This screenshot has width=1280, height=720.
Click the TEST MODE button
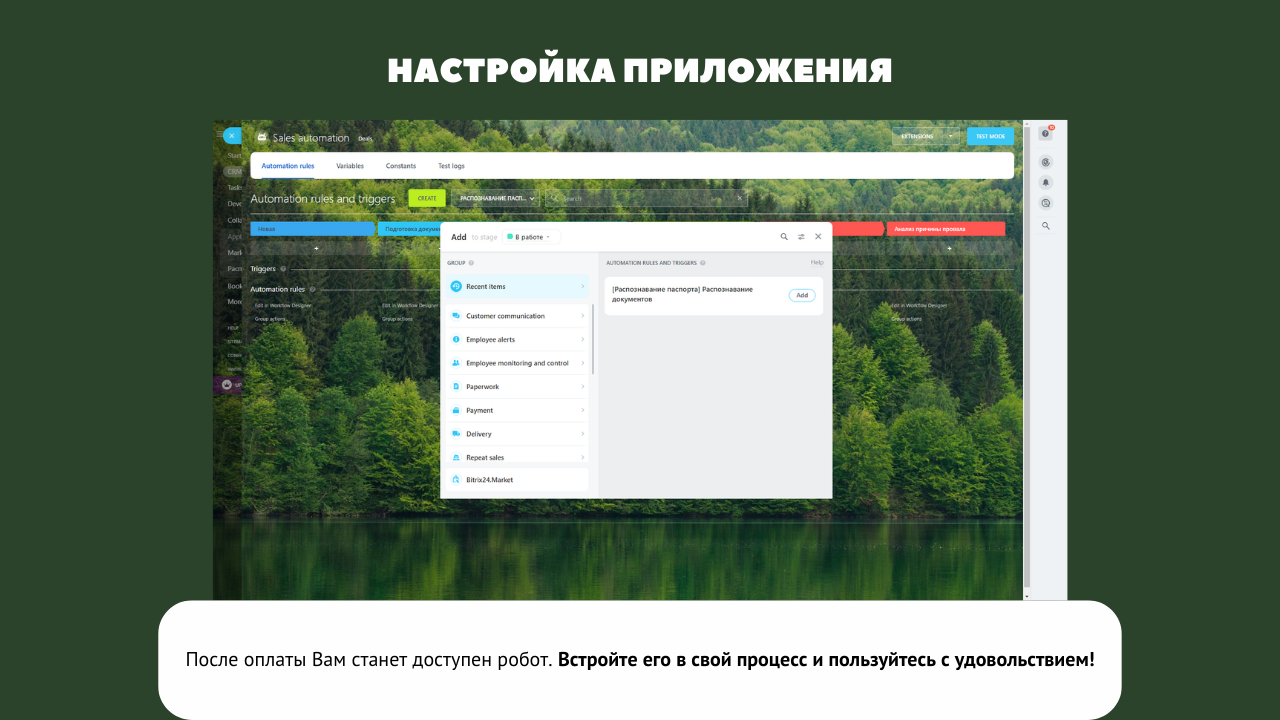pos(990,136)
